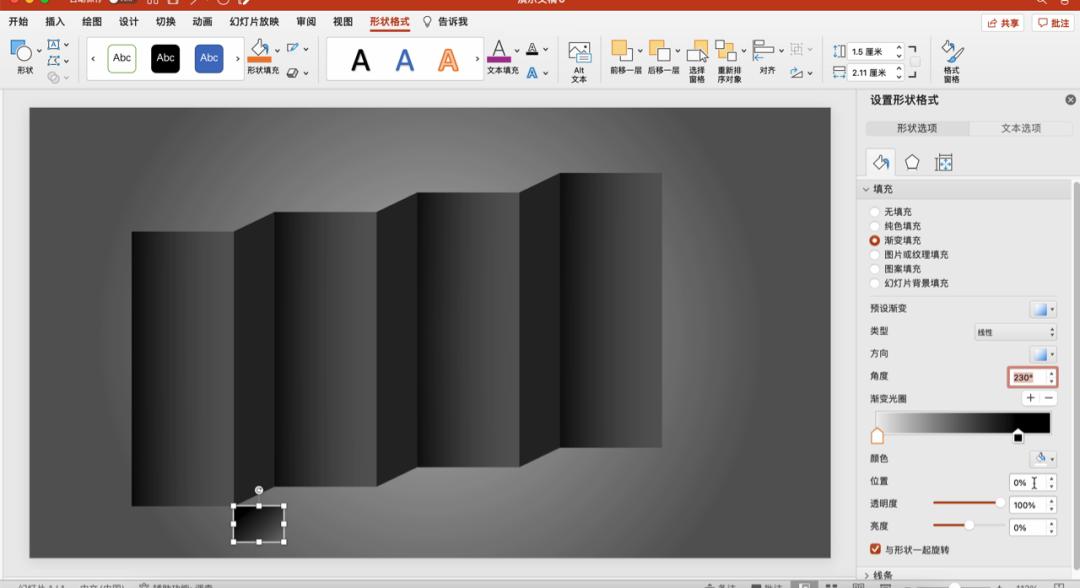Click the 批注 comments button
Viewport: 1080px width, 588px height.
tap(1053, 23)
